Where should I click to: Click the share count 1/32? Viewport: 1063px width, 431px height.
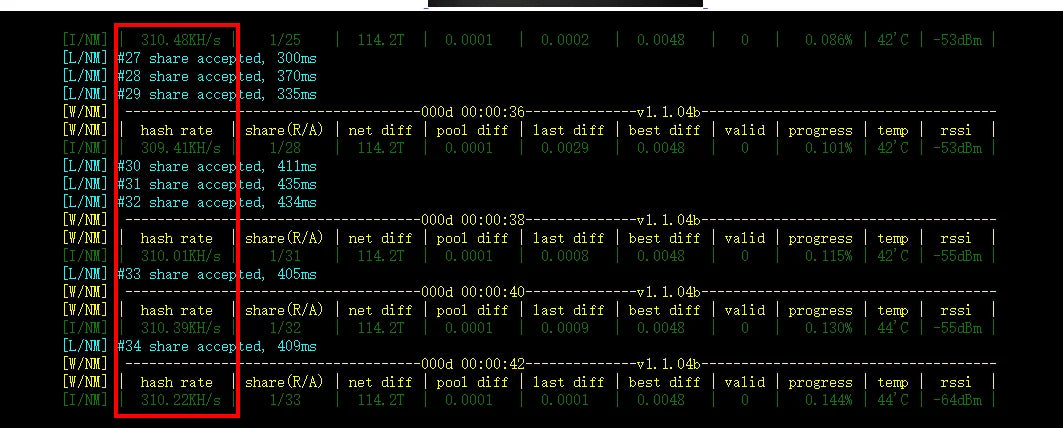coord(285,328)
